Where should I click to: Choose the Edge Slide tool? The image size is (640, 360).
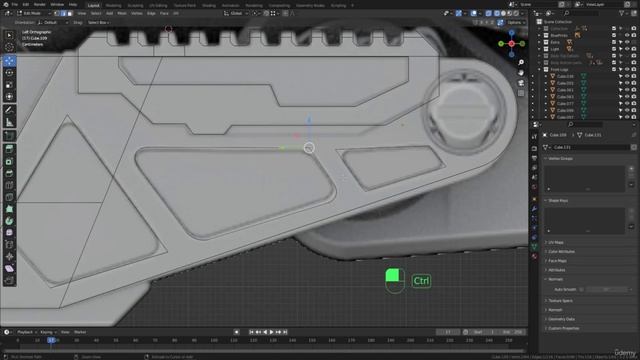coord(9,244)
